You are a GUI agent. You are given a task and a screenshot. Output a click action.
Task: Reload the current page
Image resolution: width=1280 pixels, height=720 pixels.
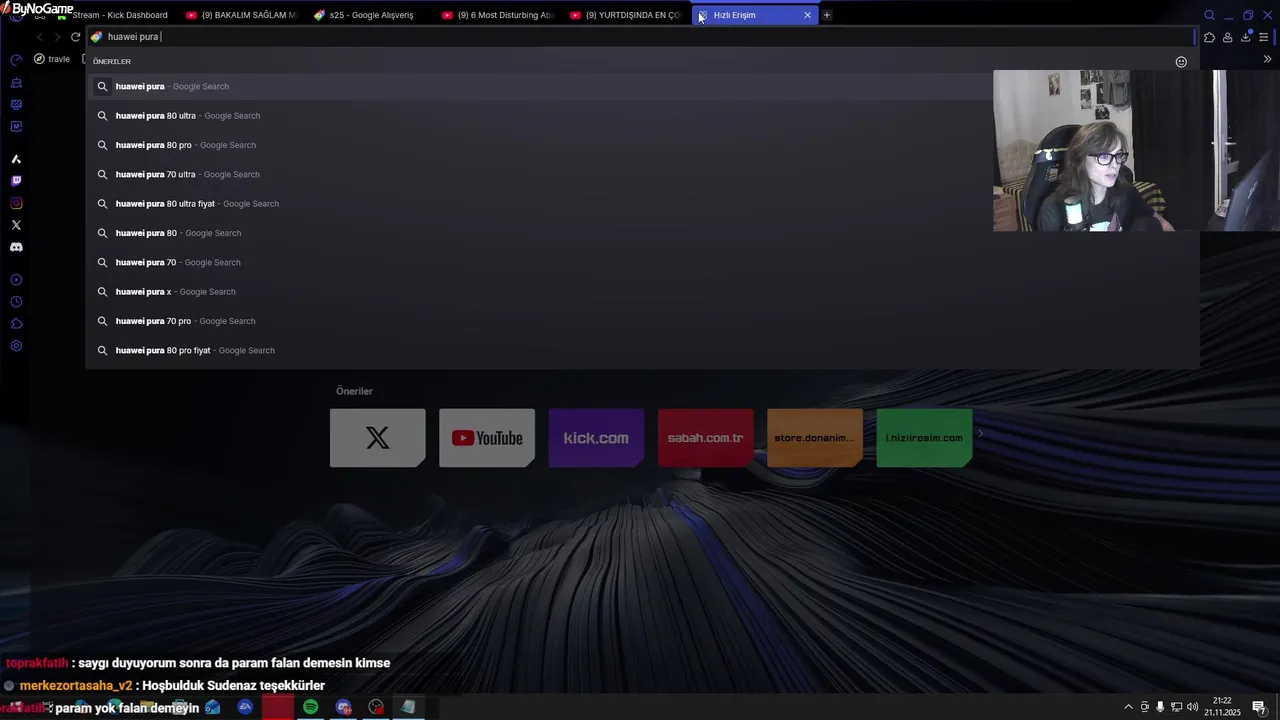tap(75, 37)
